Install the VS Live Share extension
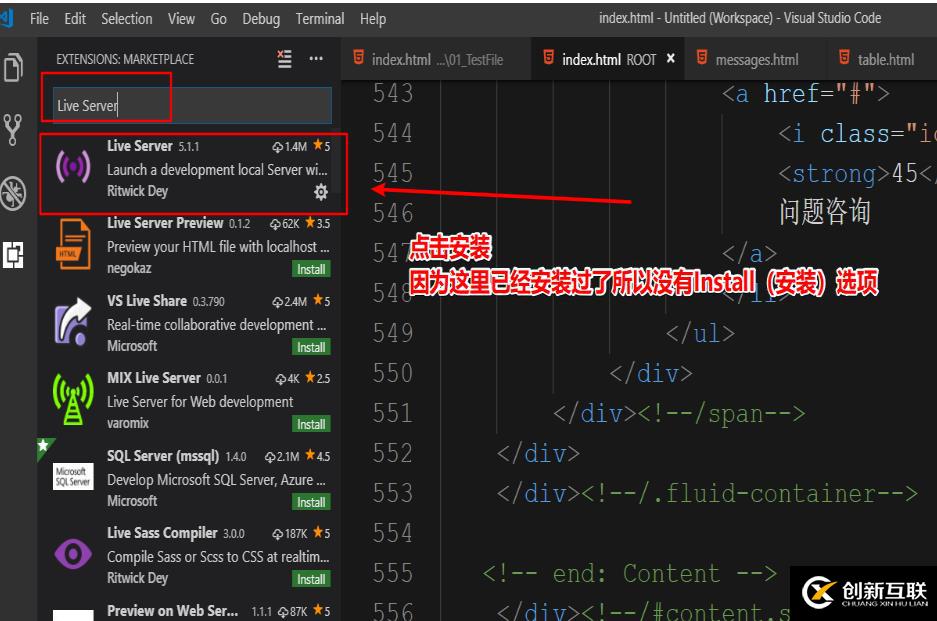Viewport: 937px width, 621px height. pos(311,347)
